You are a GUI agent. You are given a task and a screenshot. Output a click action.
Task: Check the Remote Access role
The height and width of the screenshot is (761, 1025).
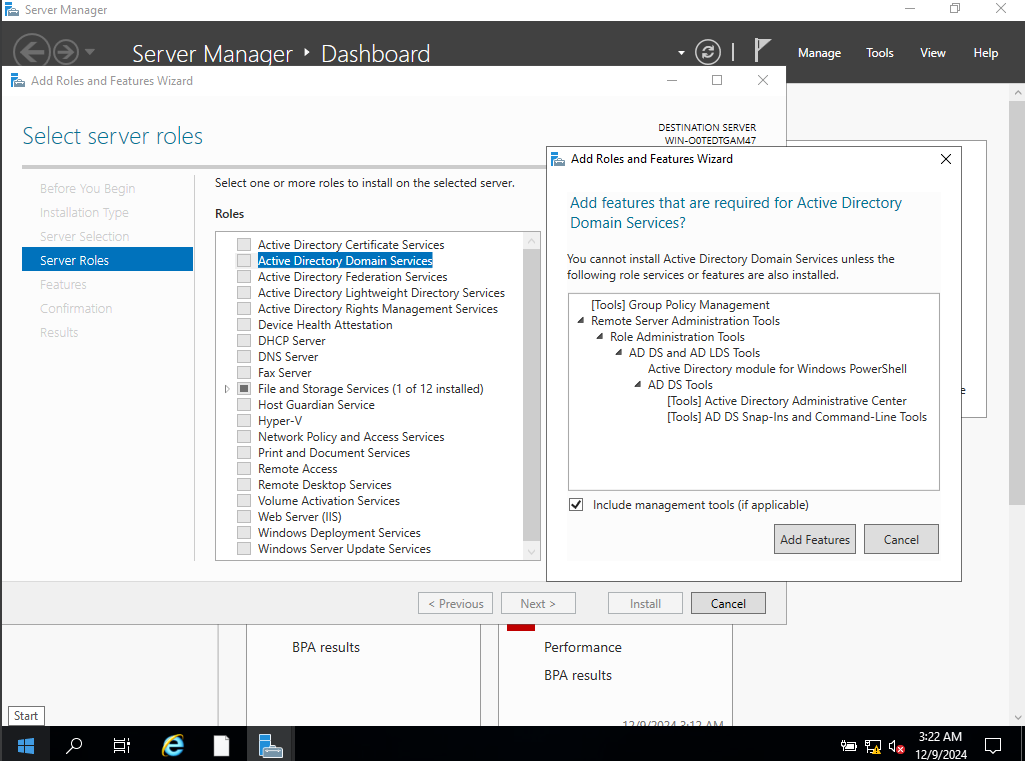pos(244,469)
